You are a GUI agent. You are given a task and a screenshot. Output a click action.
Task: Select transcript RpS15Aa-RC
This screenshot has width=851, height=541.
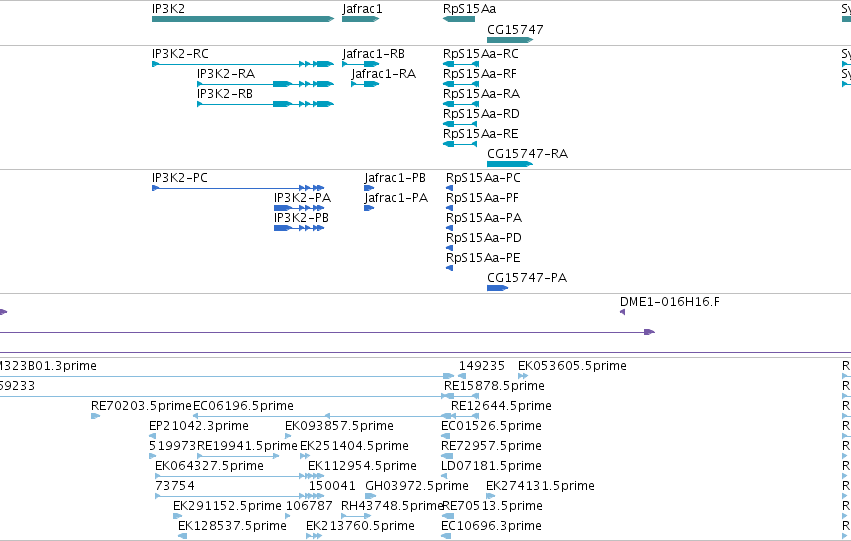coord(461,64)
